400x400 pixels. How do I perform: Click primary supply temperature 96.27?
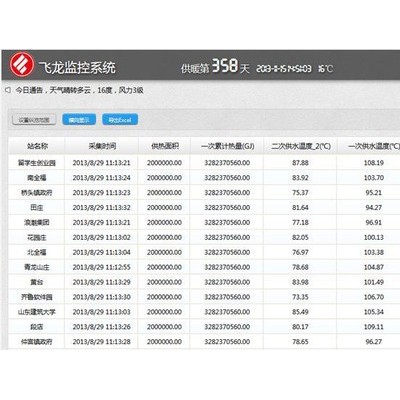(374, 342)
